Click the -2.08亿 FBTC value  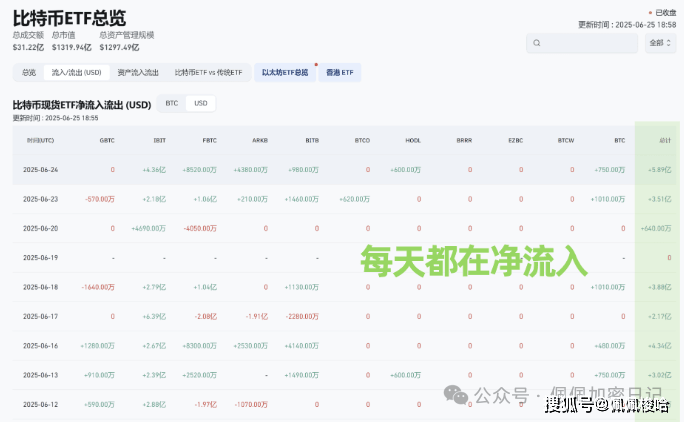tap(205, 316)
